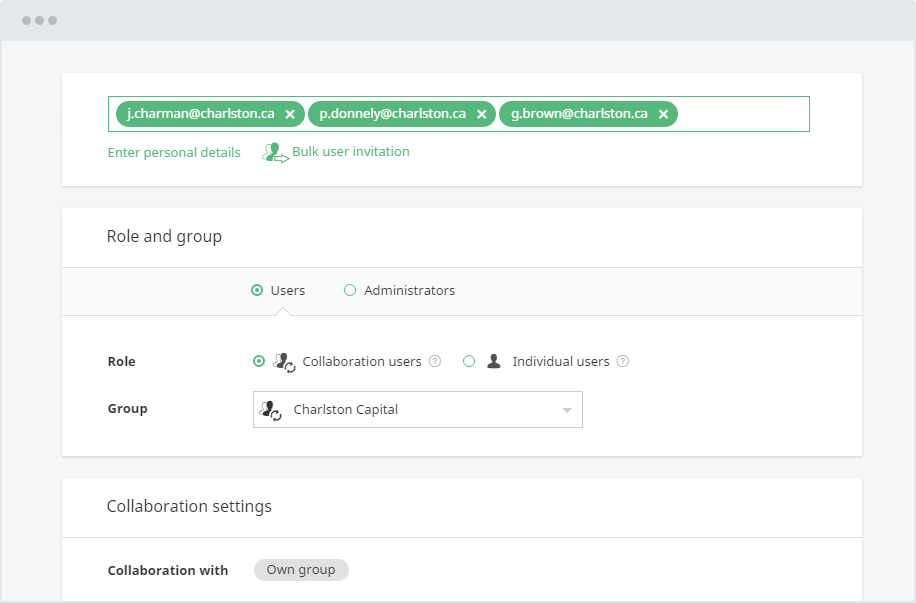Click the Own group collaboration tag
This screenshot has width=916, height=603.
pos(301,570)
